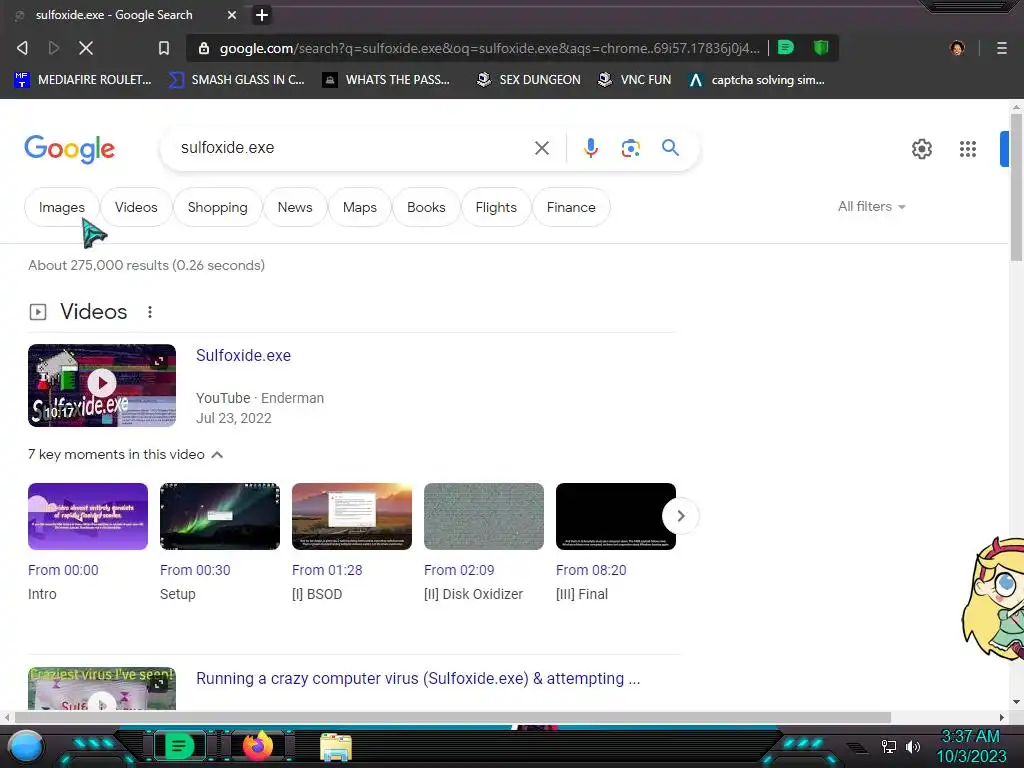
Task: Open the VNC FUN bookmark
Action: pyautogui.click(x=635, y=80)
